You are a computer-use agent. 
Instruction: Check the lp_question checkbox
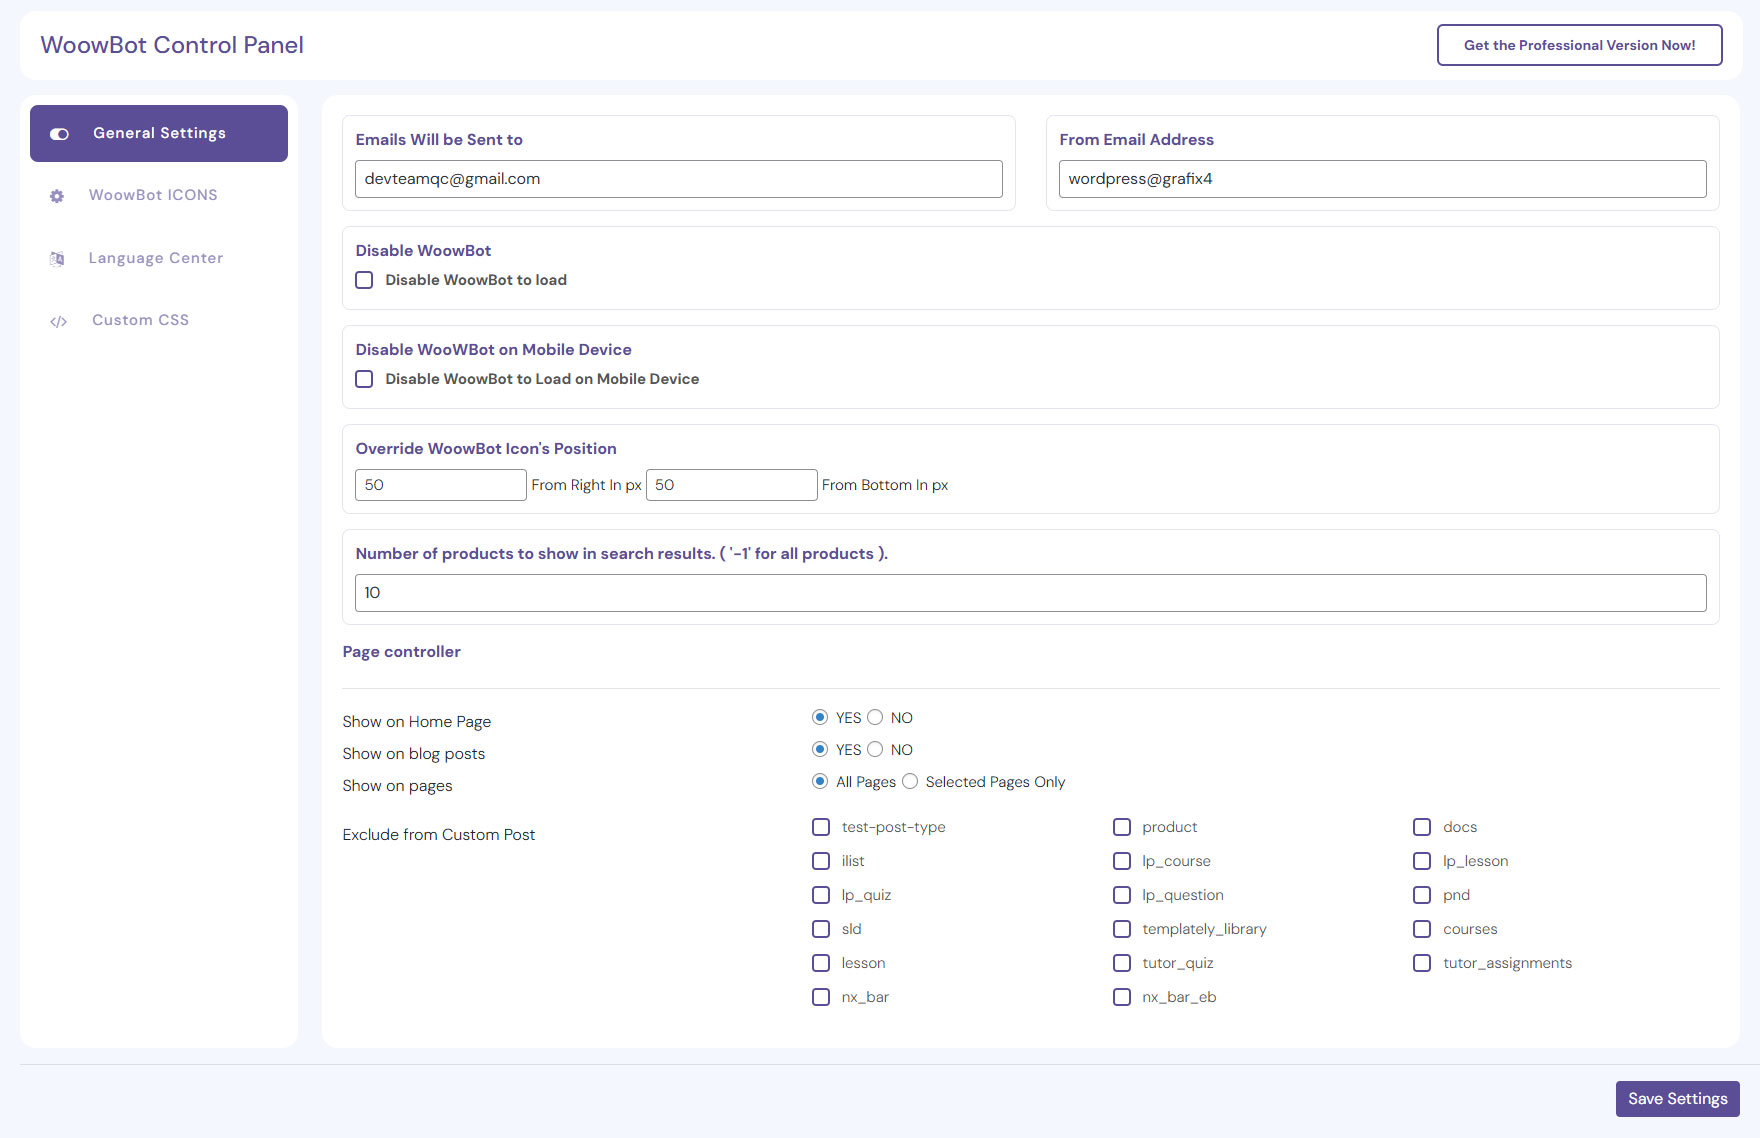[1122, 895]
